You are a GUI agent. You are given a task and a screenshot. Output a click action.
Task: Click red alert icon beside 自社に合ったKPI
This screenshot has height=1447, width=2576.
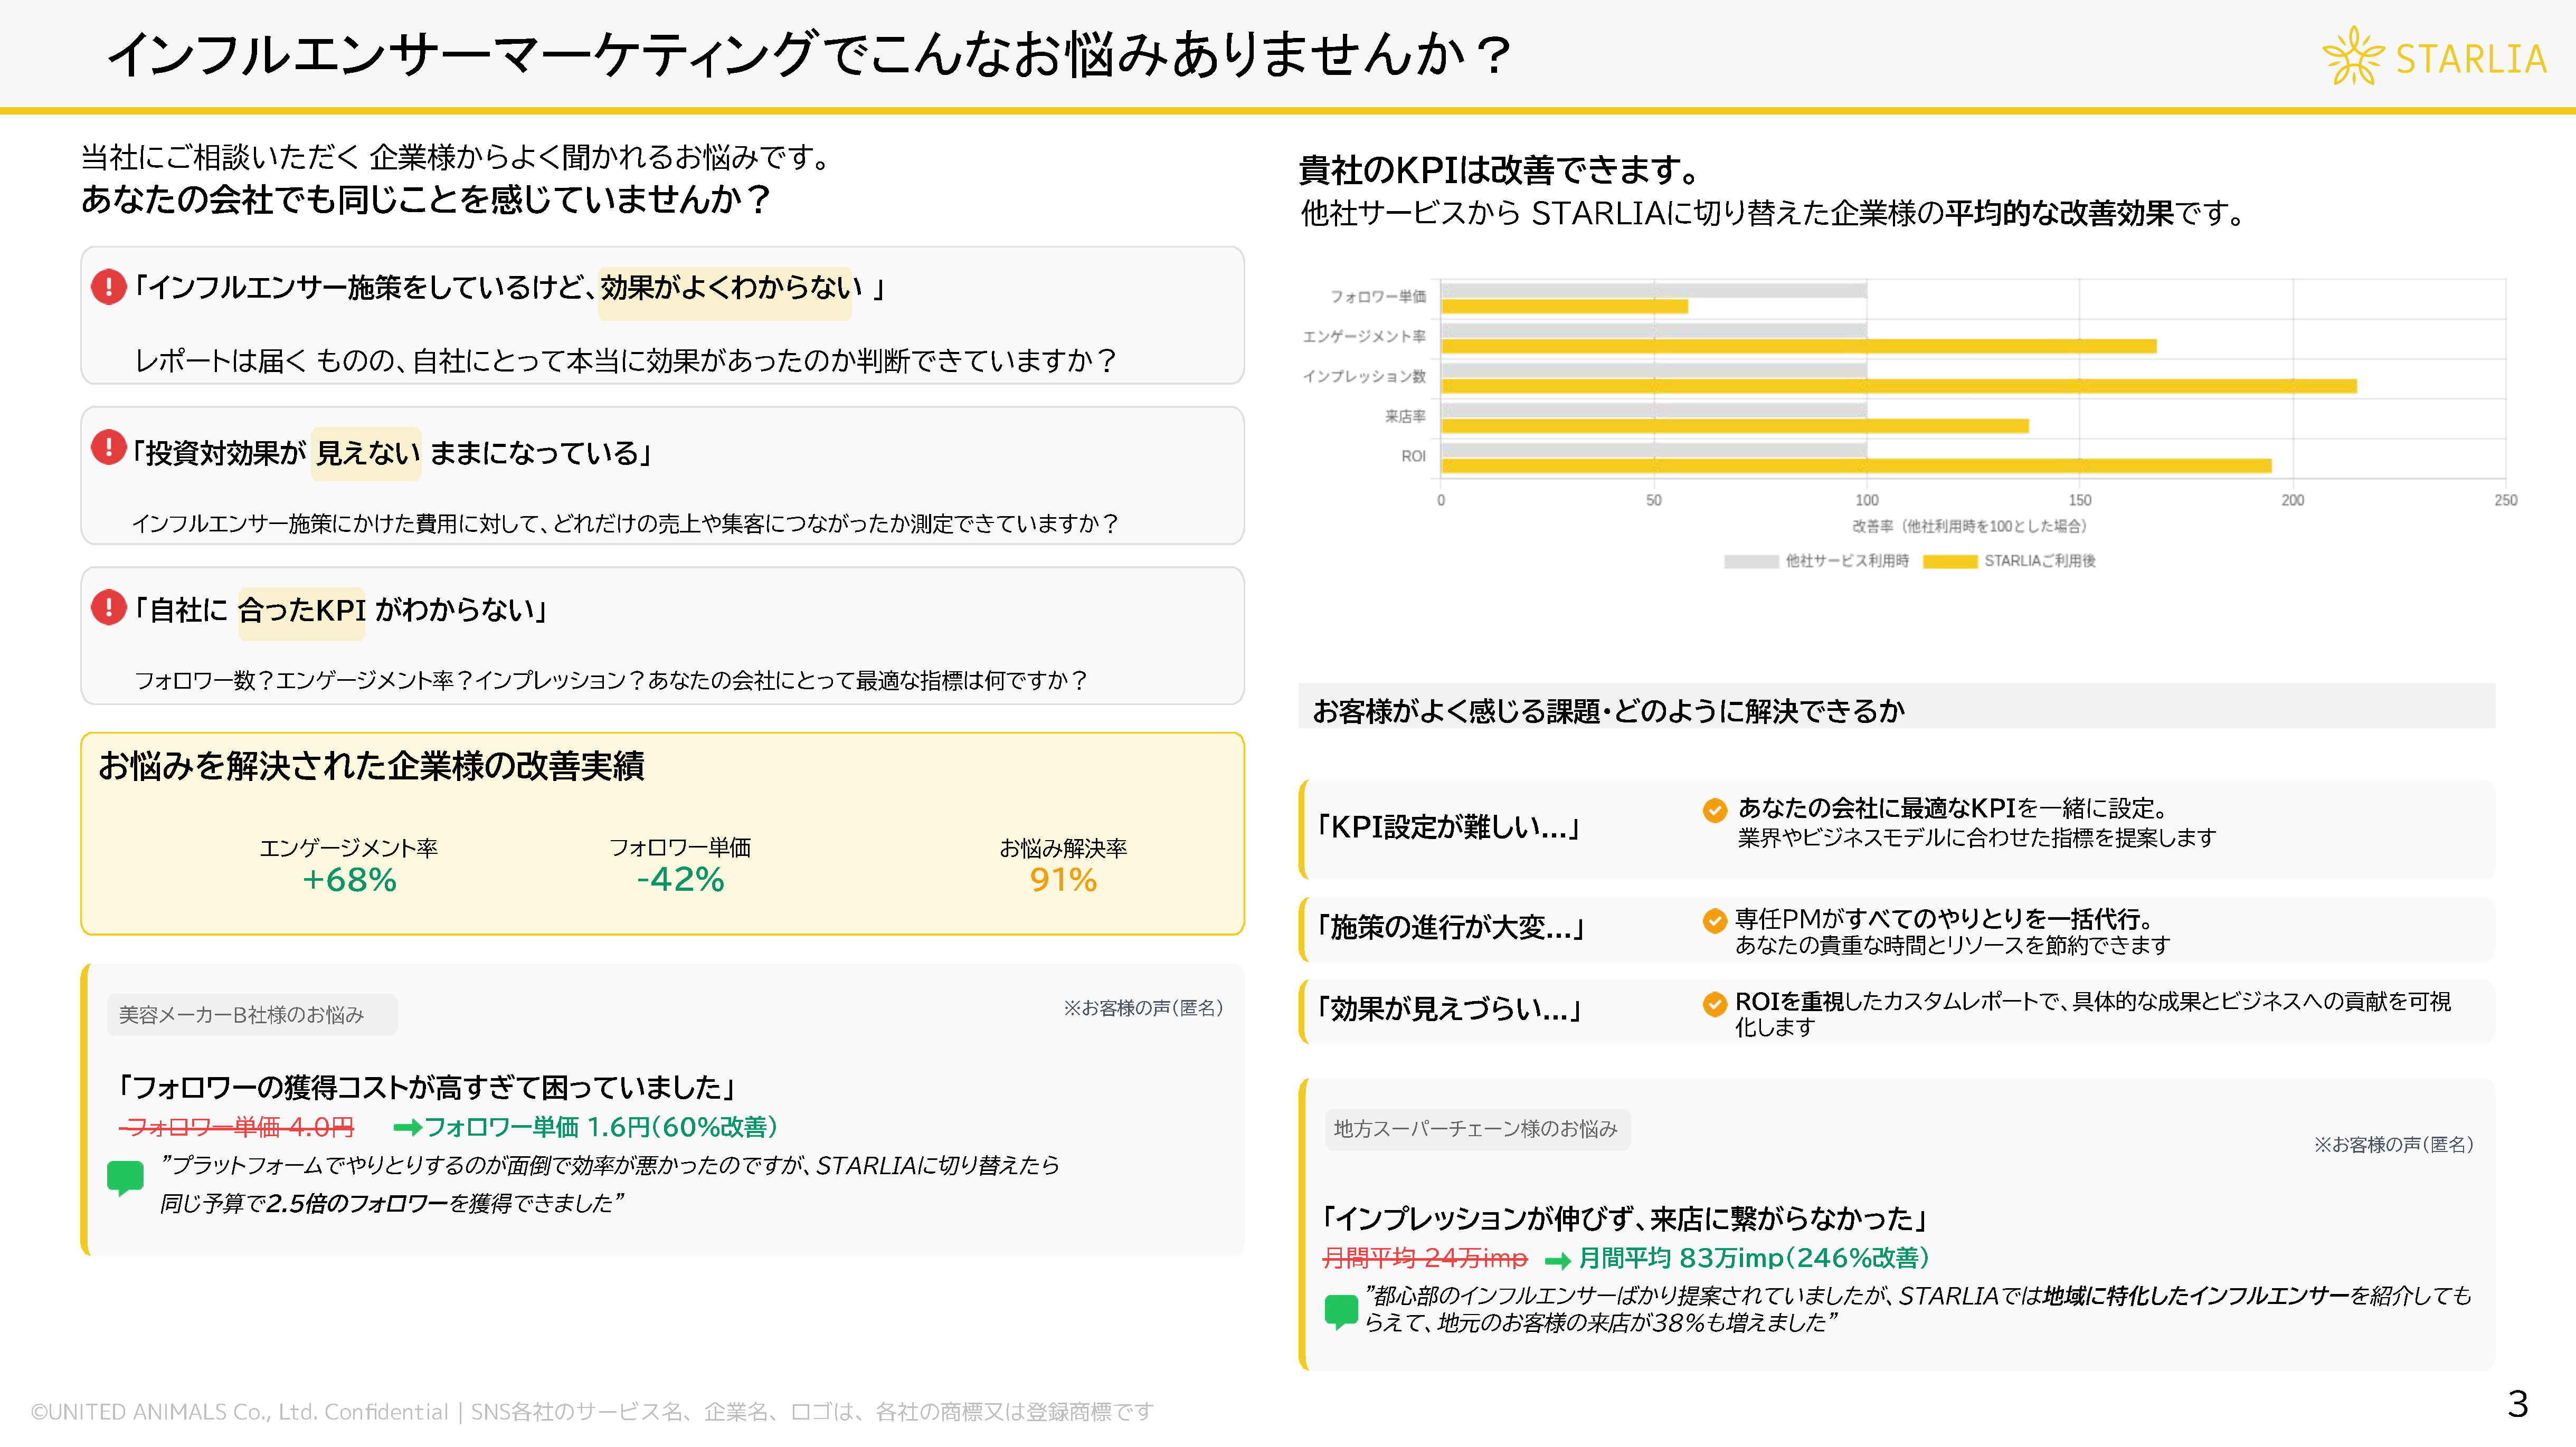(x=108, y=607)
